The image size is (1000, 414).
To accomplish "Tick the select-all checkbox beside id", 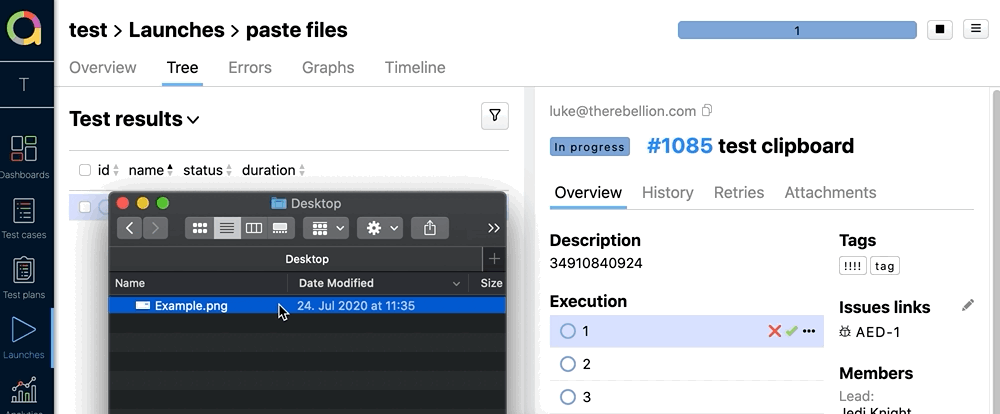I will point(85,170).
